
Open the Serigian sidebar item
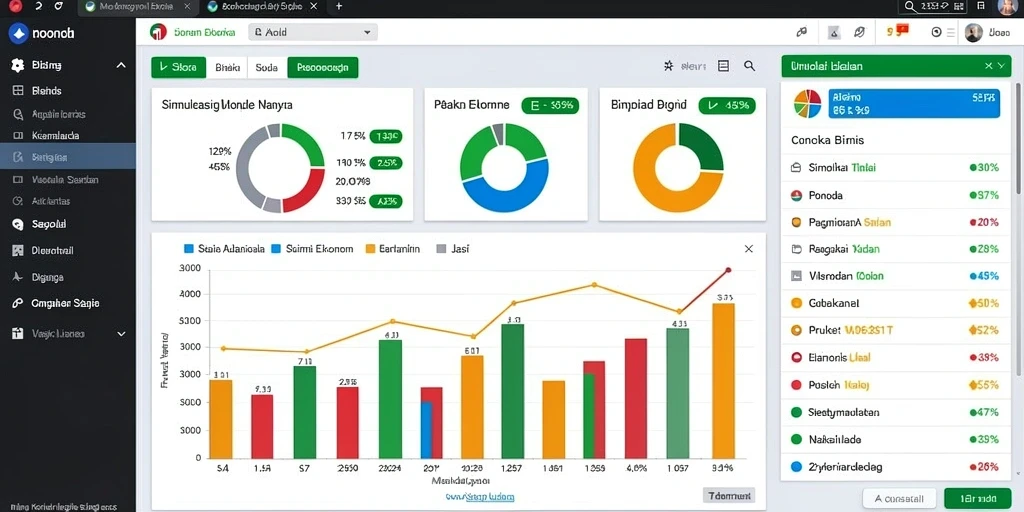[x=68, y=157]
